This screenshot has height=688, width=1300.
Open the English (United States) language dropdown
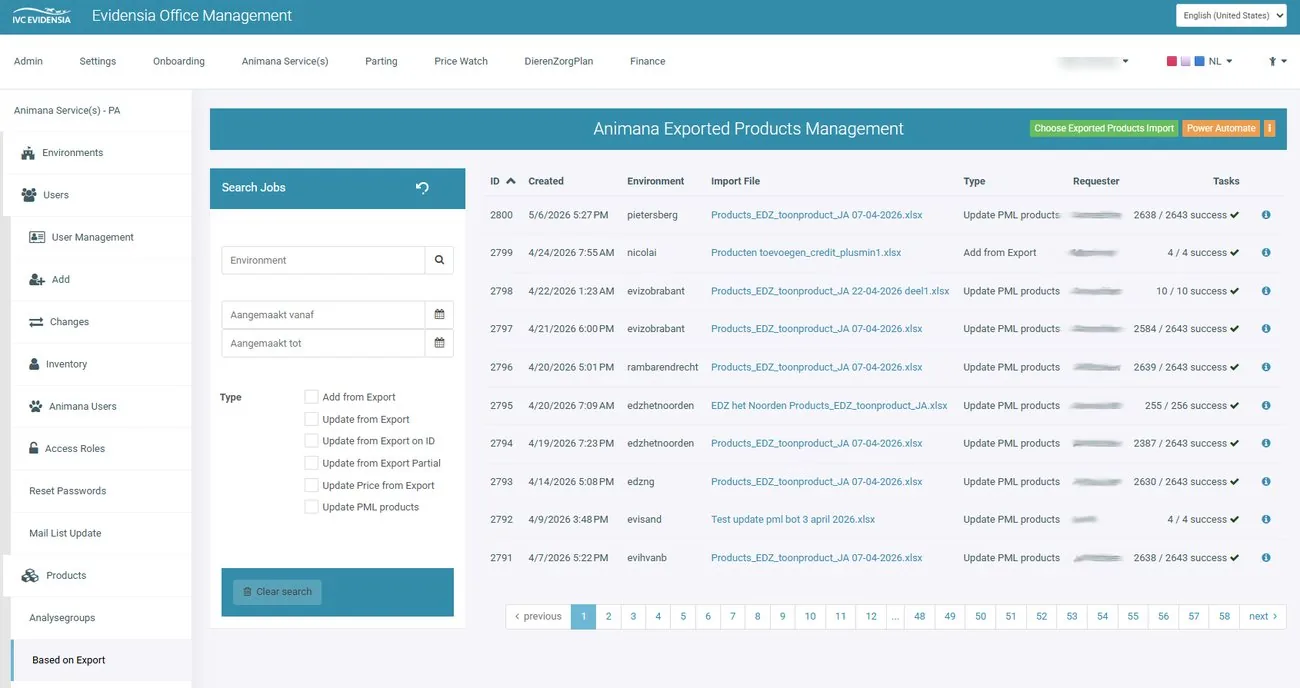(x=1231, y=15)
